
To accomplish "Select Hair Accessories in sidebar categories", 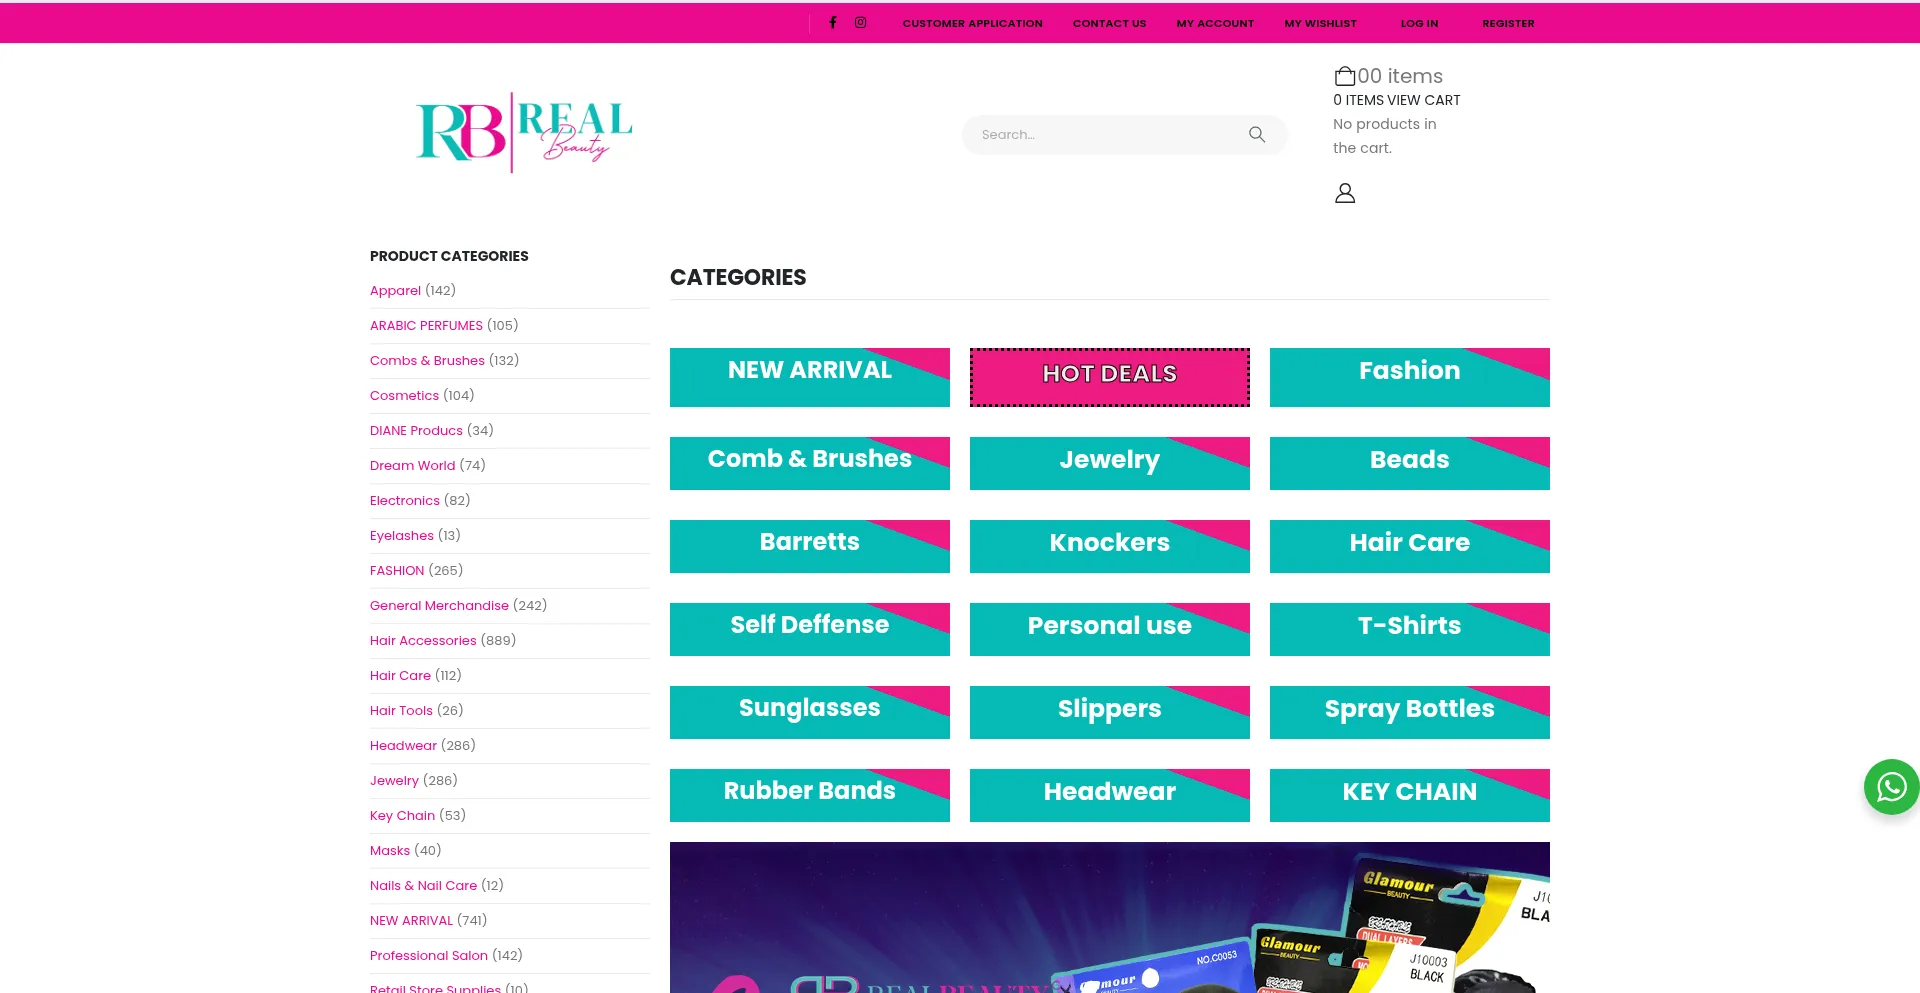I will pos(423,641).
